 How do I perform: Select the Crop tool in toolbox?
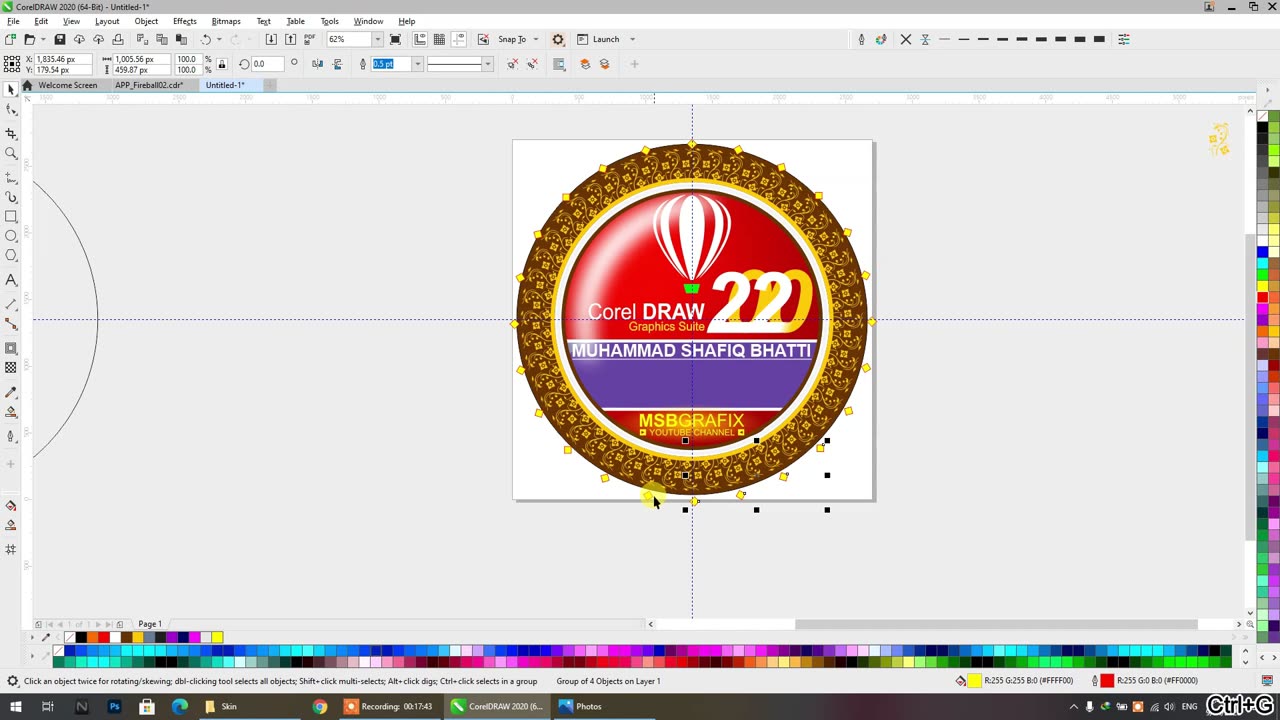[11, 133]
